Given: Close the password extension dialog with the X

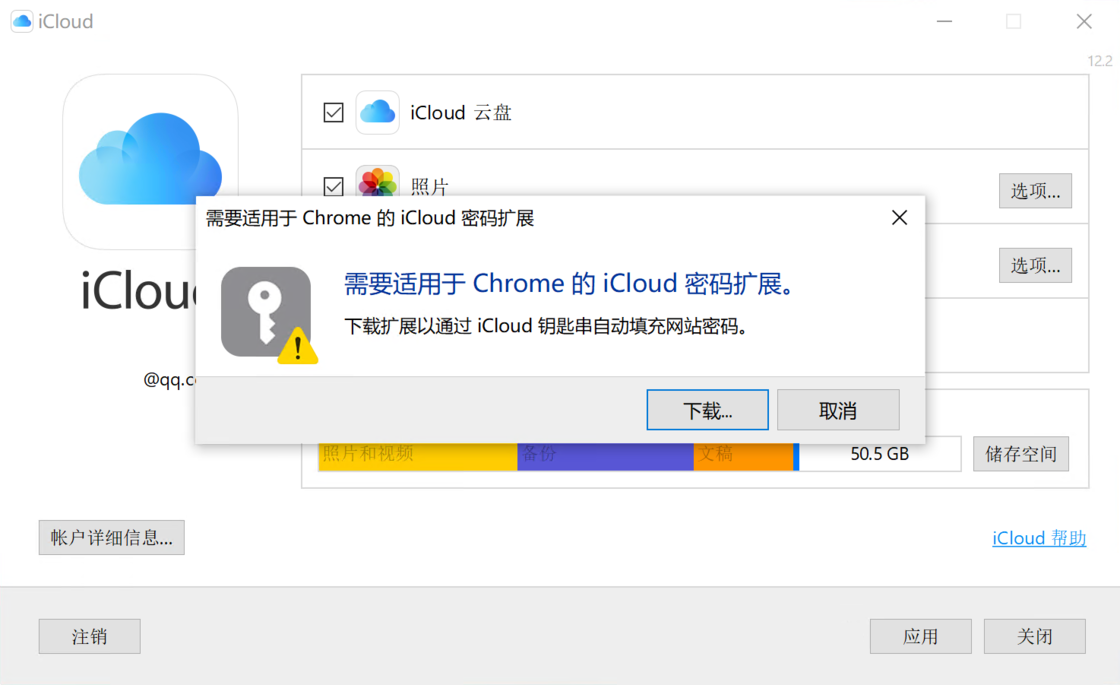Looking at the screenshot, I should (898, 217).
